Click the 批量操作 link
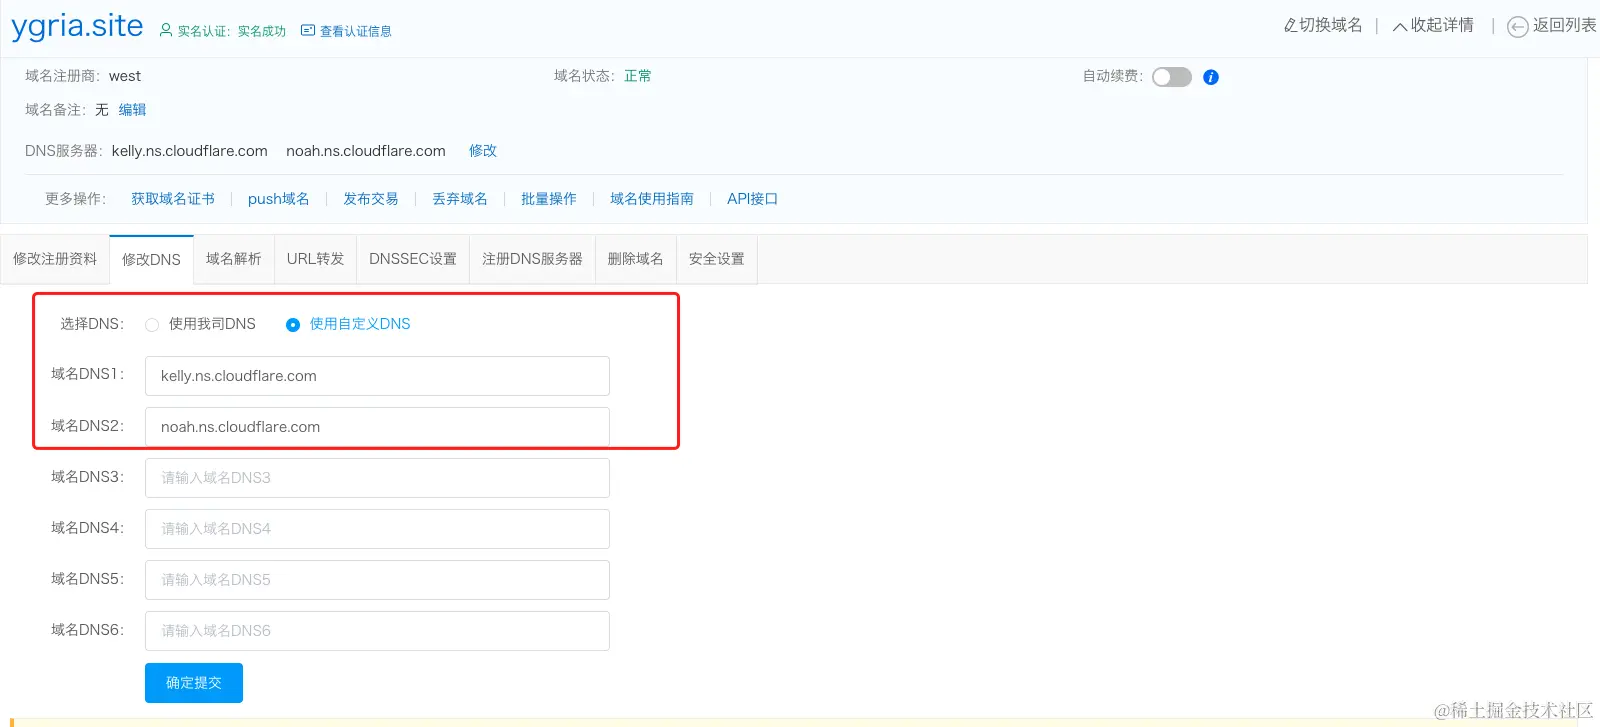Screen dimensions: 1600x727 point(549,199)
